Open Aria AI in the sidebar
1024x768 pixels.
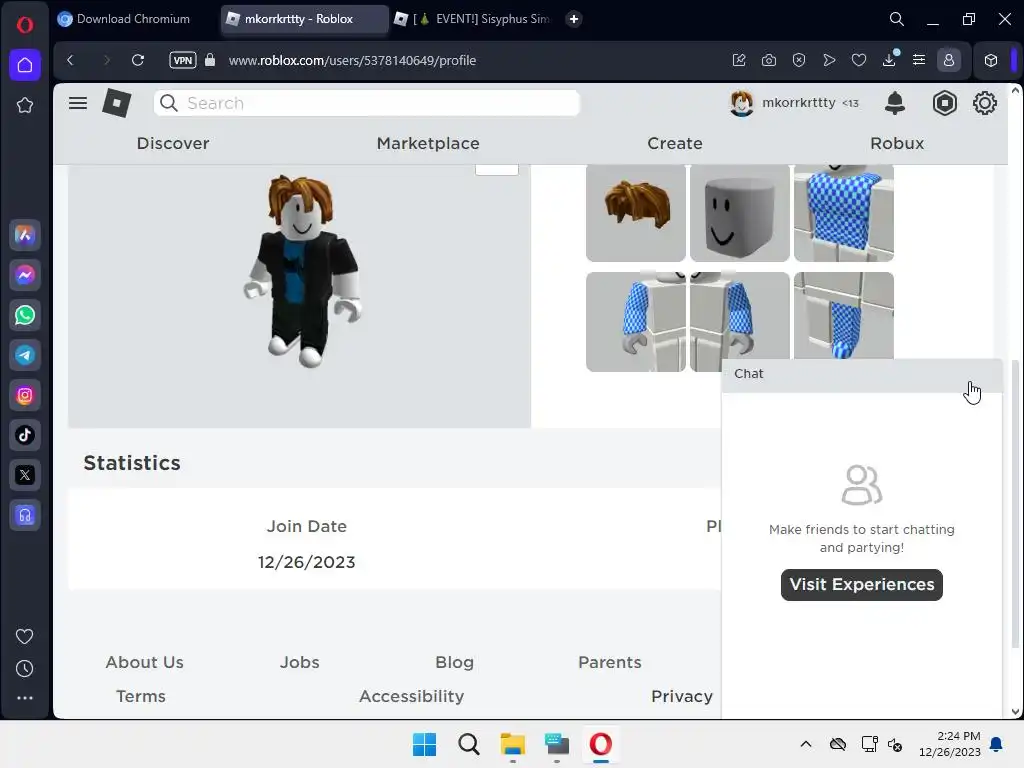(x=25, y=235)
